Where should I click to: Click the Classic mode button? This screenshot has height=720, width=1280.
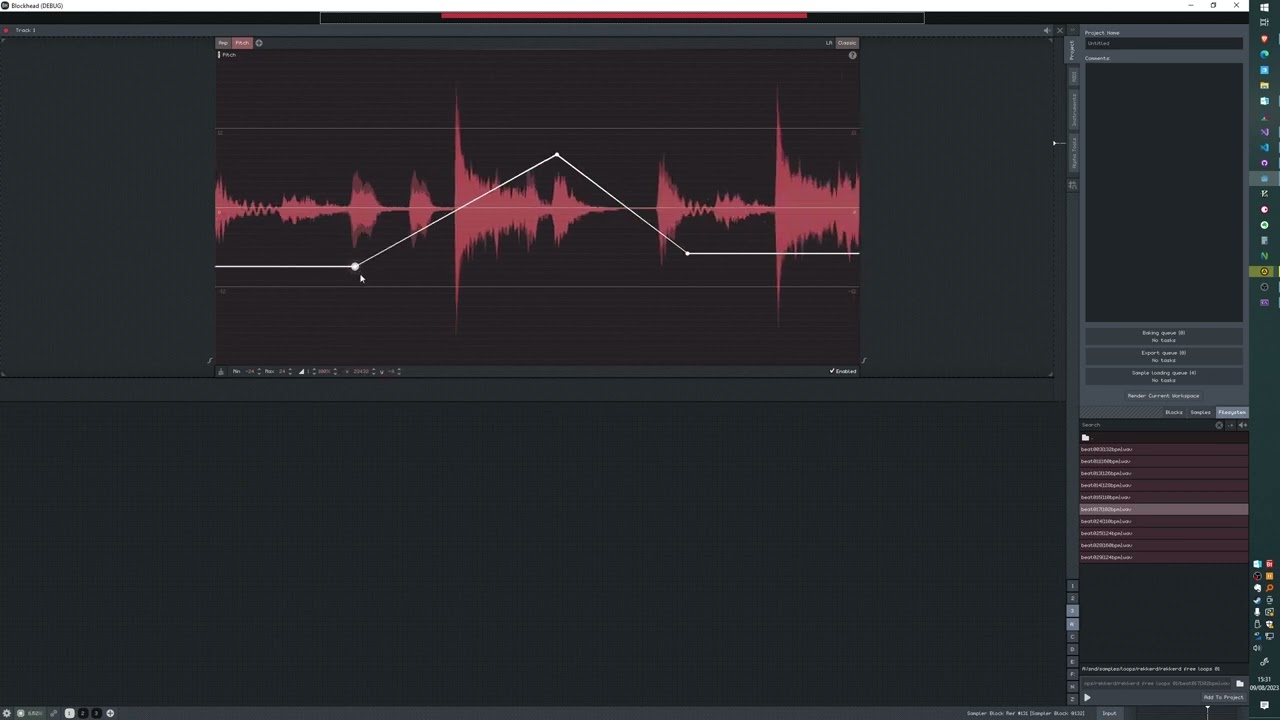point(847,43)
